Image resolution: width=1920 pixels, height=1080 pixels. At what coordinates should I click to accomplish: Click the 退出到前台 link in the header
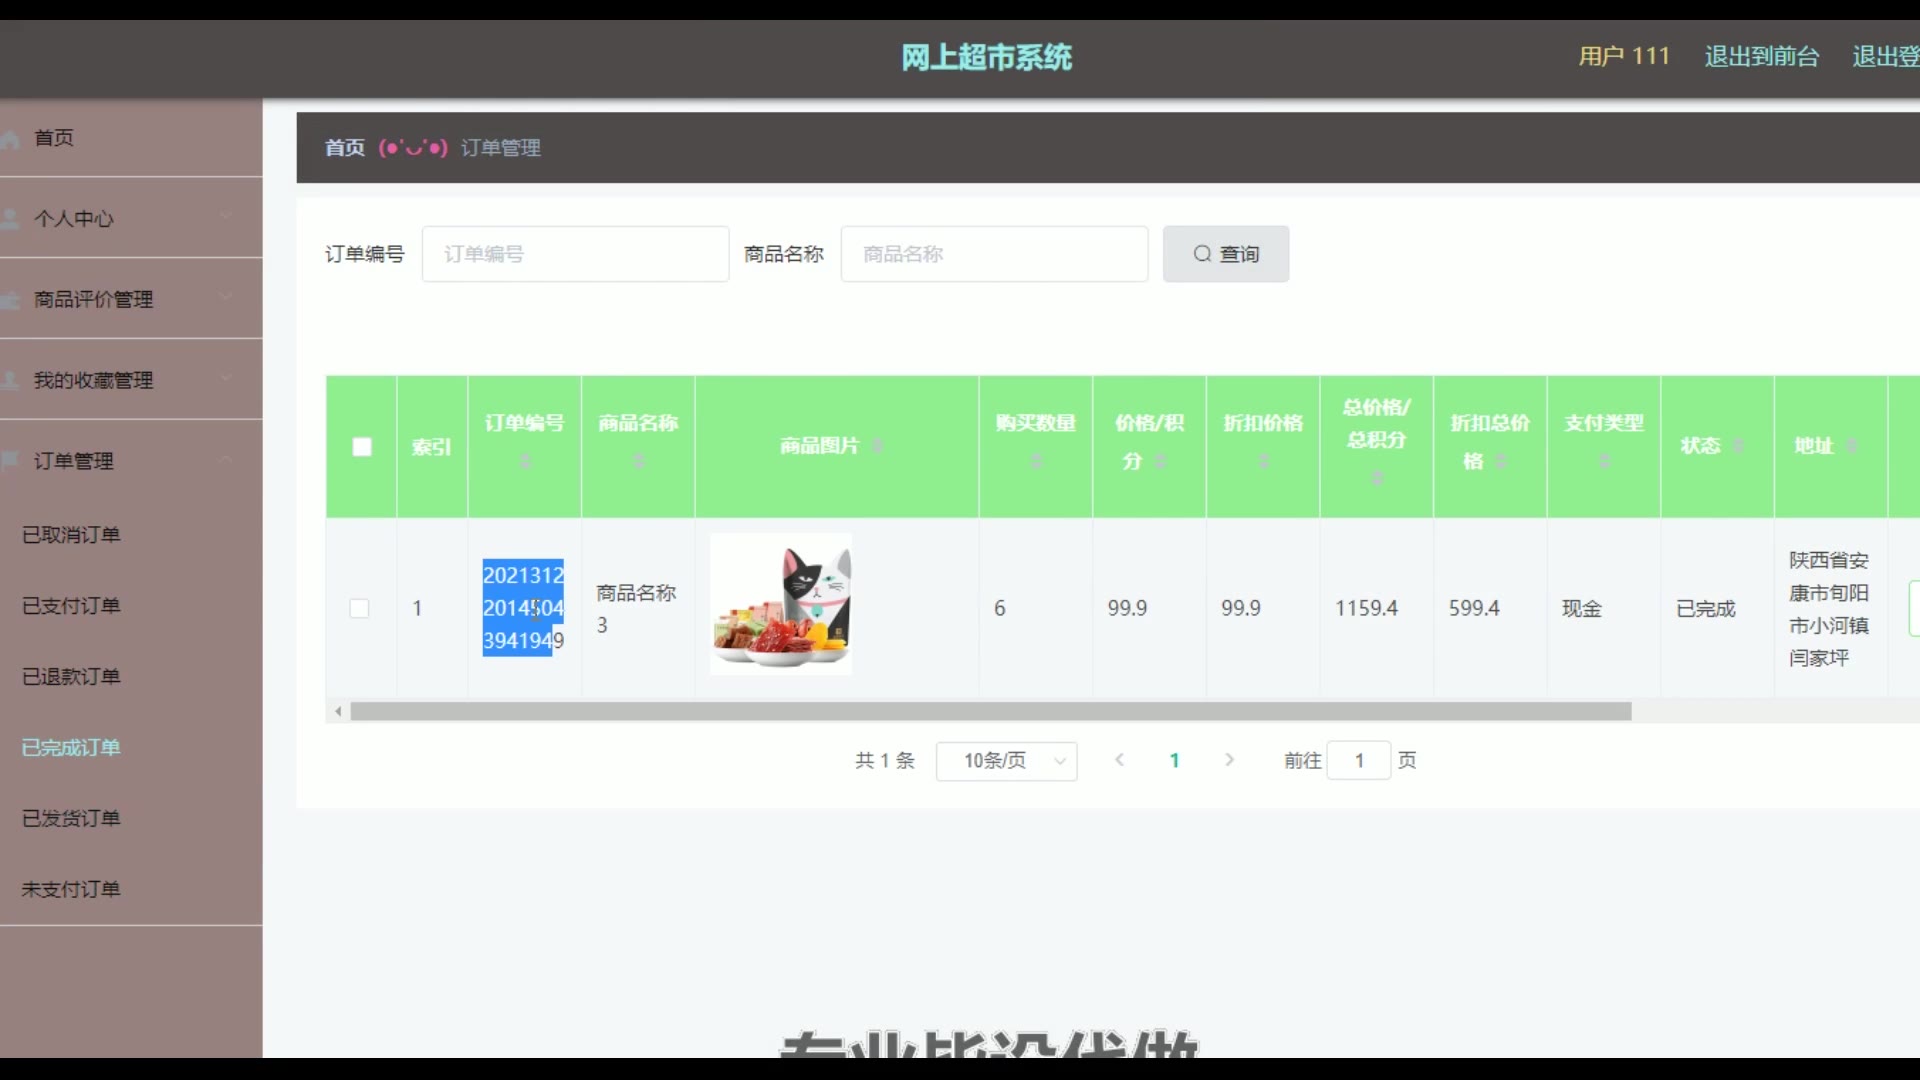pyautogui.click(x=1761, y=57)
